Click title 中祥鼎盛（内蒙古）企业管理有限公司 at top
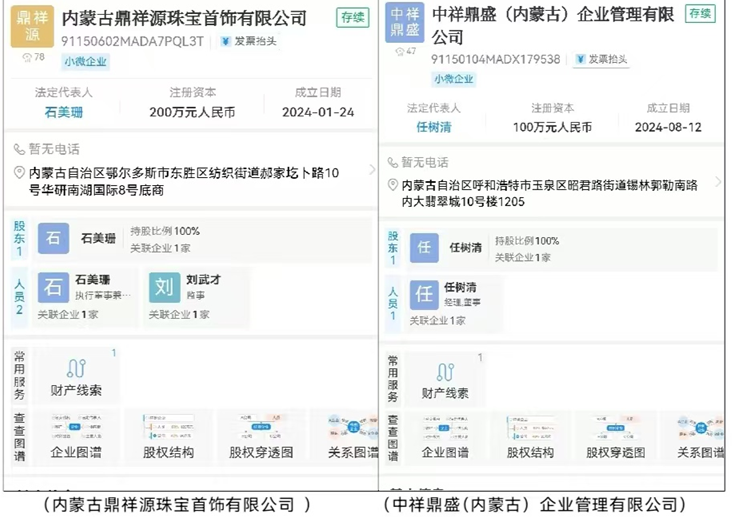The image size is (732, 517). coord(553,26)
